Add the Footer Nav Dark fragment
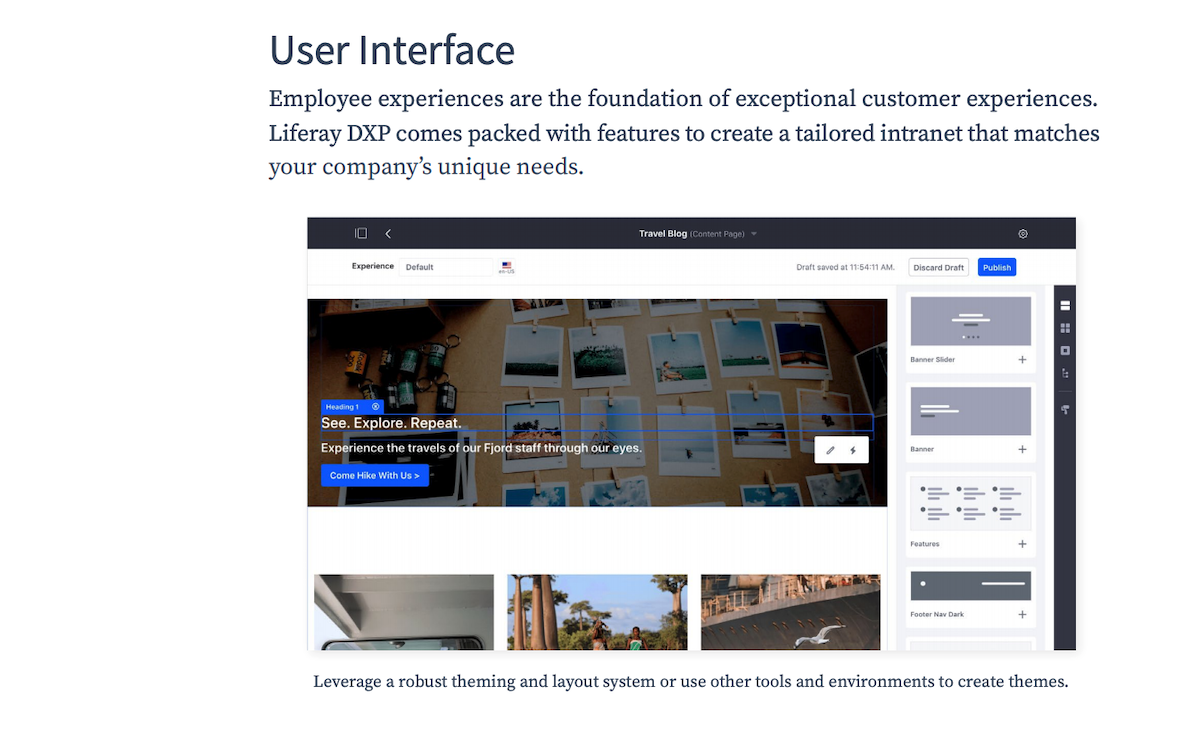The width and height of the screenshot is (1200, 729). (1022, 615)
